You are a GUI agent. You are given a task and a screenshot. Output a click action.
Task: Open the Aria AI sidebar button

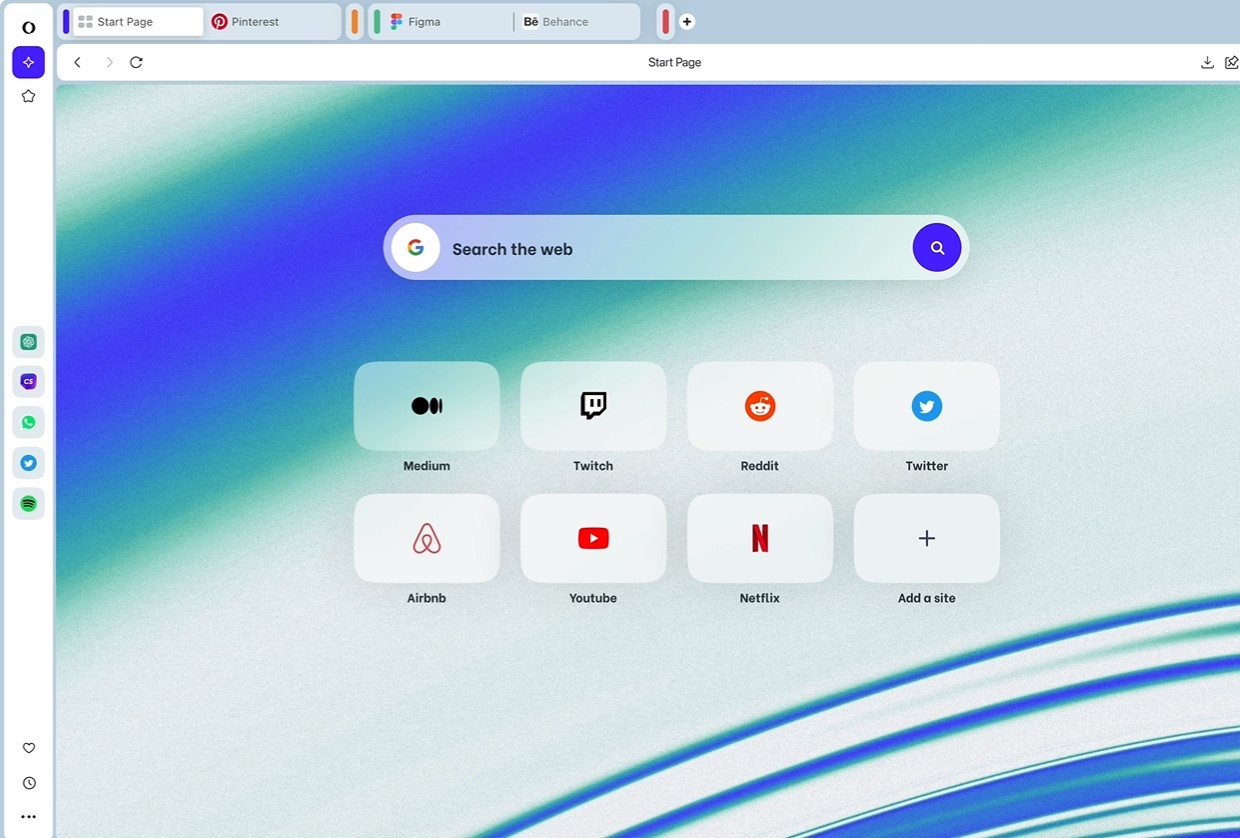[28, 62]
